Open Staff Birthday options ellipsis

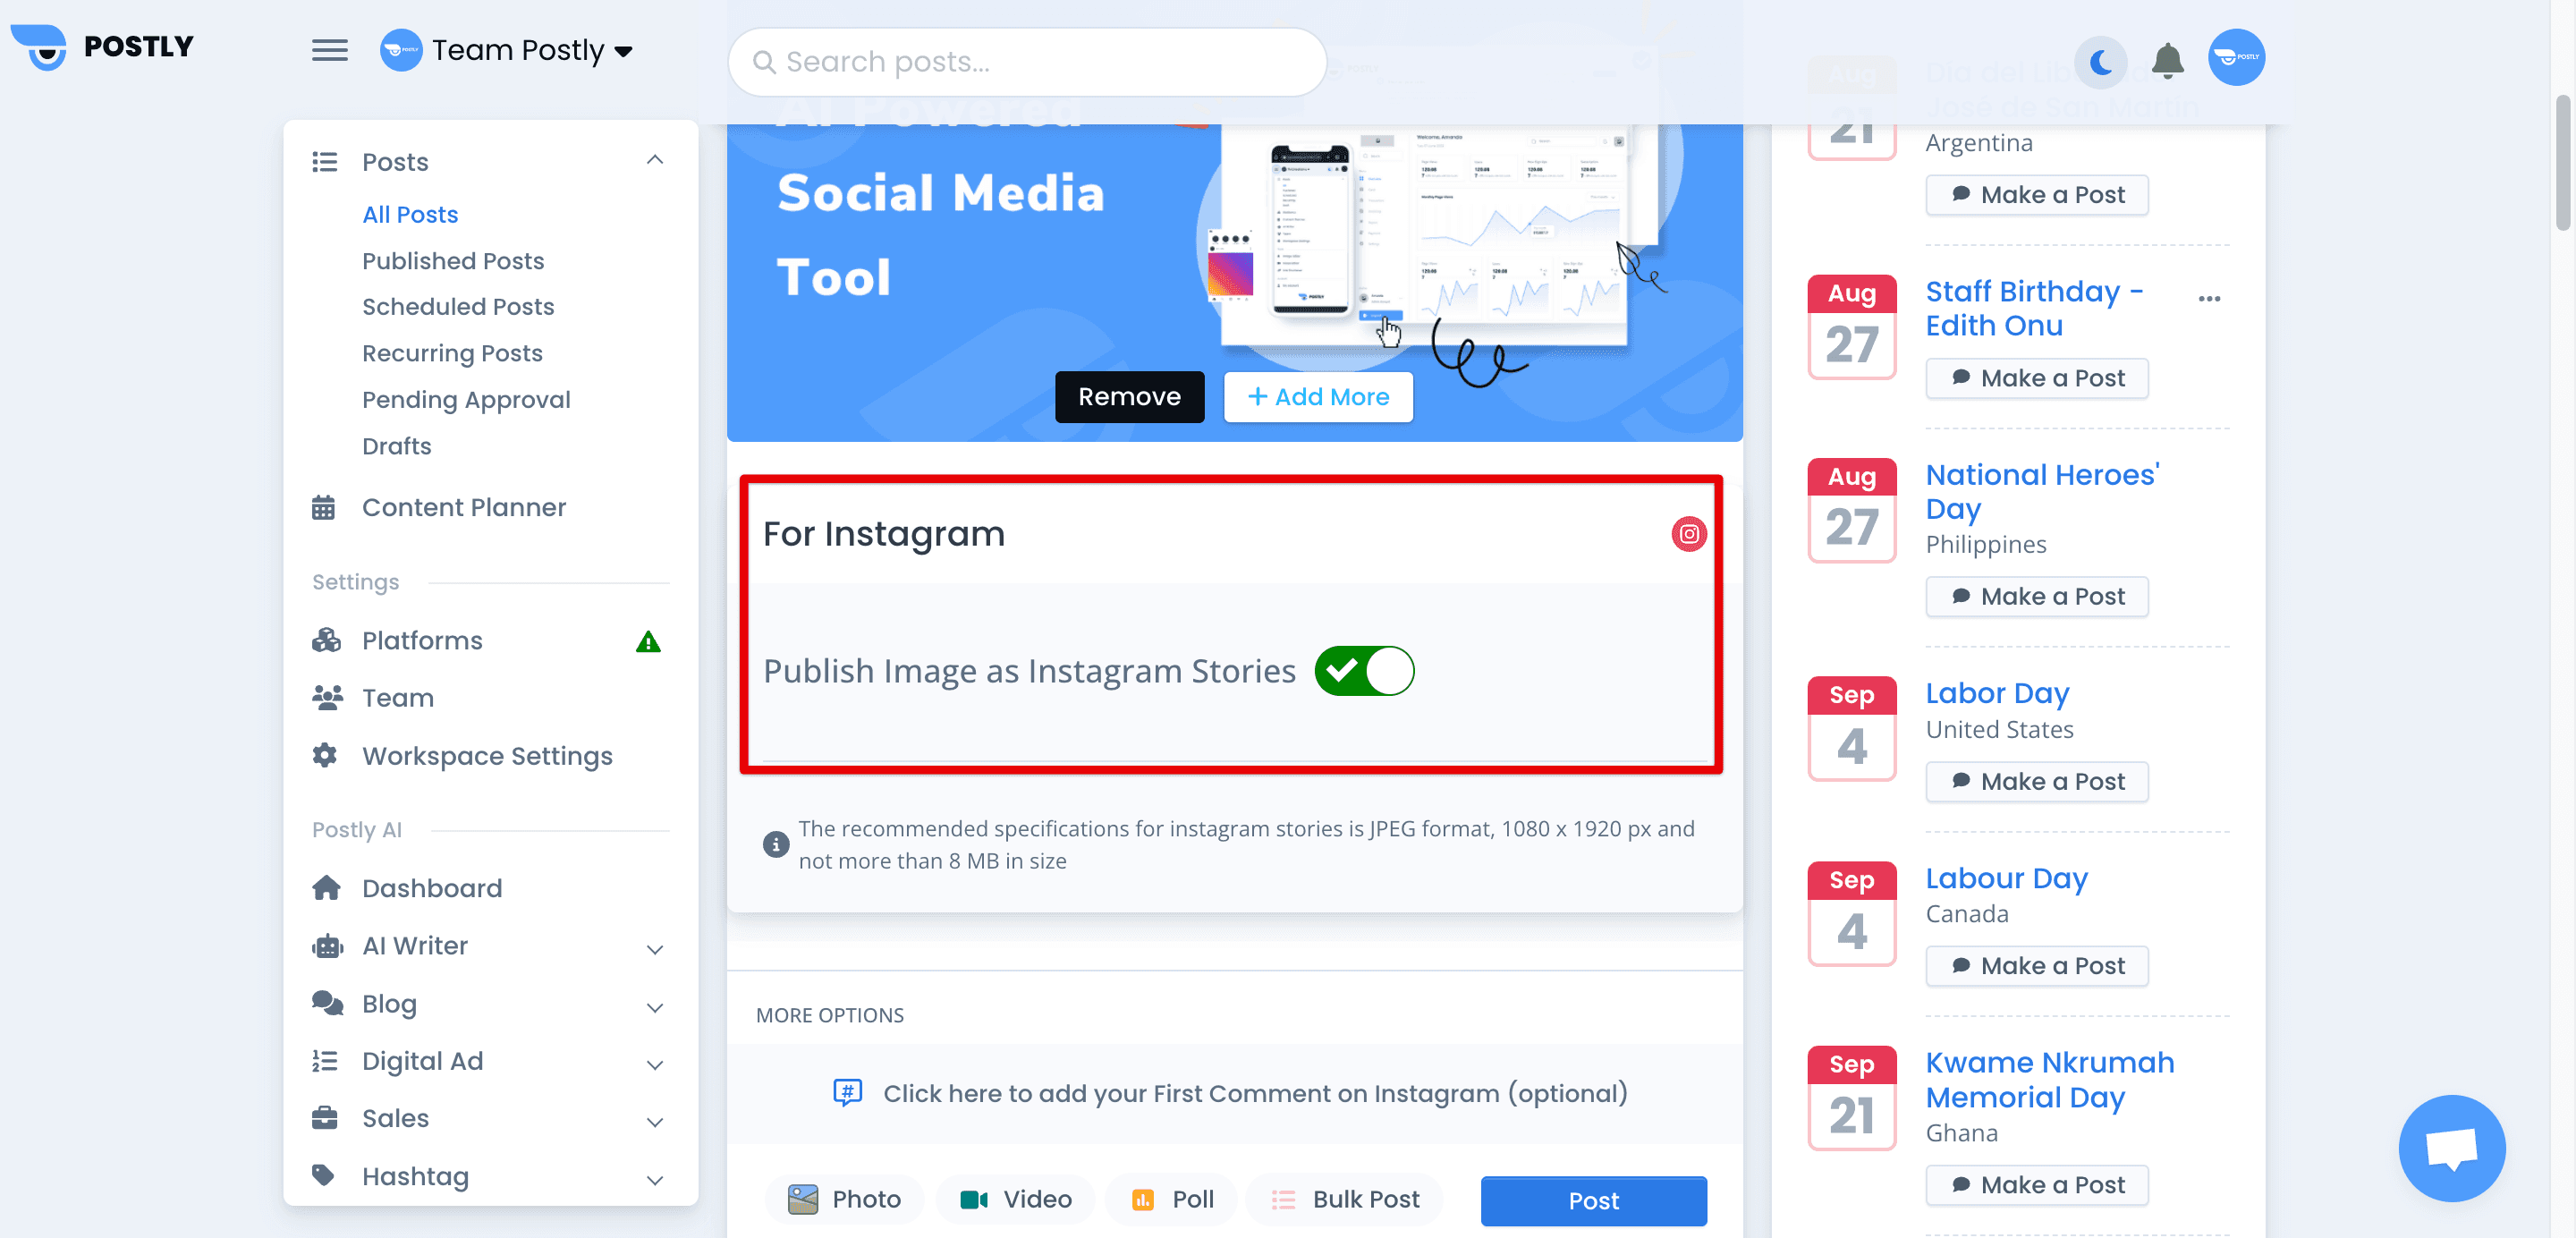click(x=2209, y=298)
